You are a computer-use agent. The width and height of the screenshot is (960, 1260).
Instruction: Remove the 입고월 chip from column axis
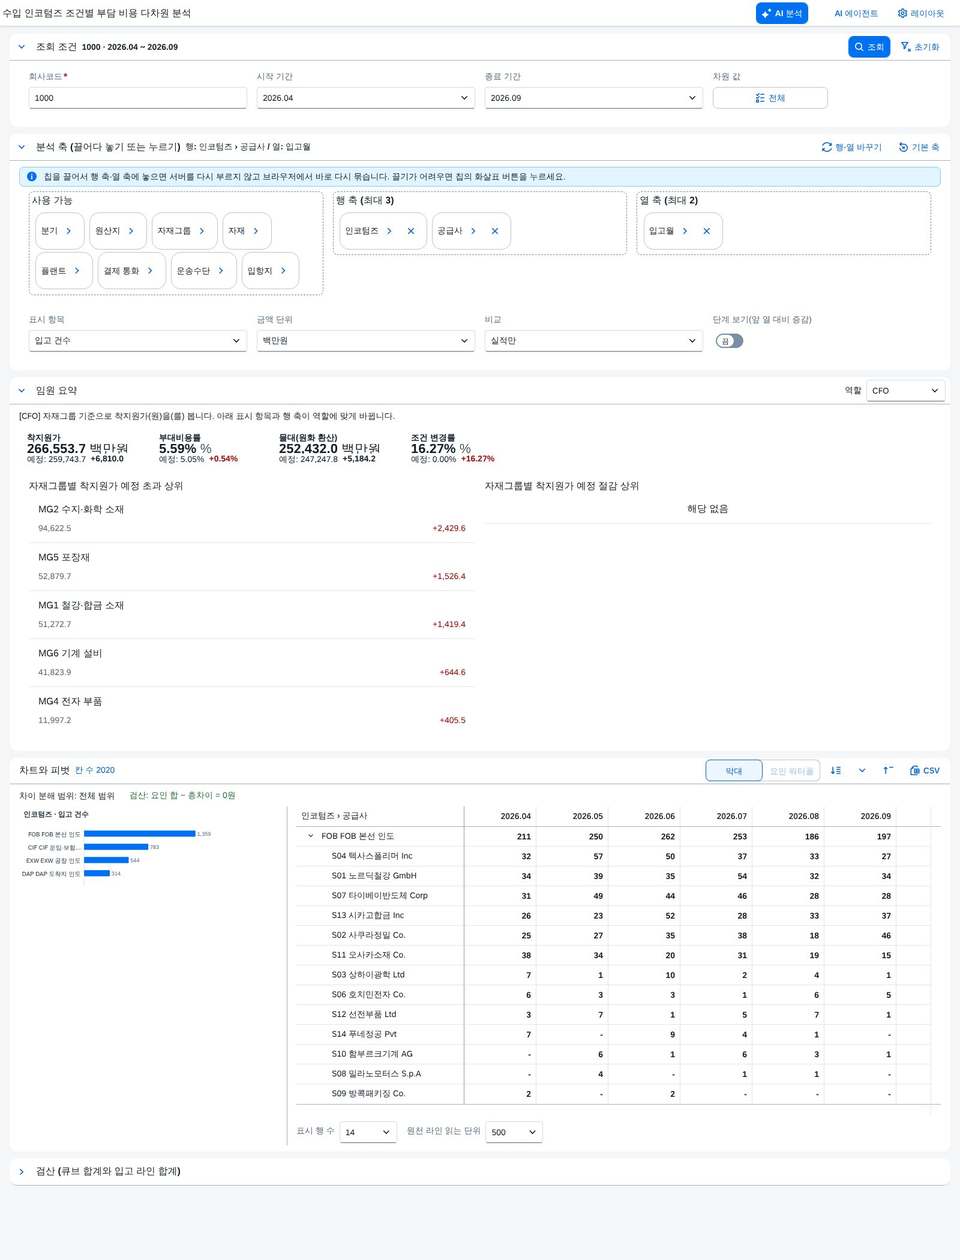click(707, 231)
